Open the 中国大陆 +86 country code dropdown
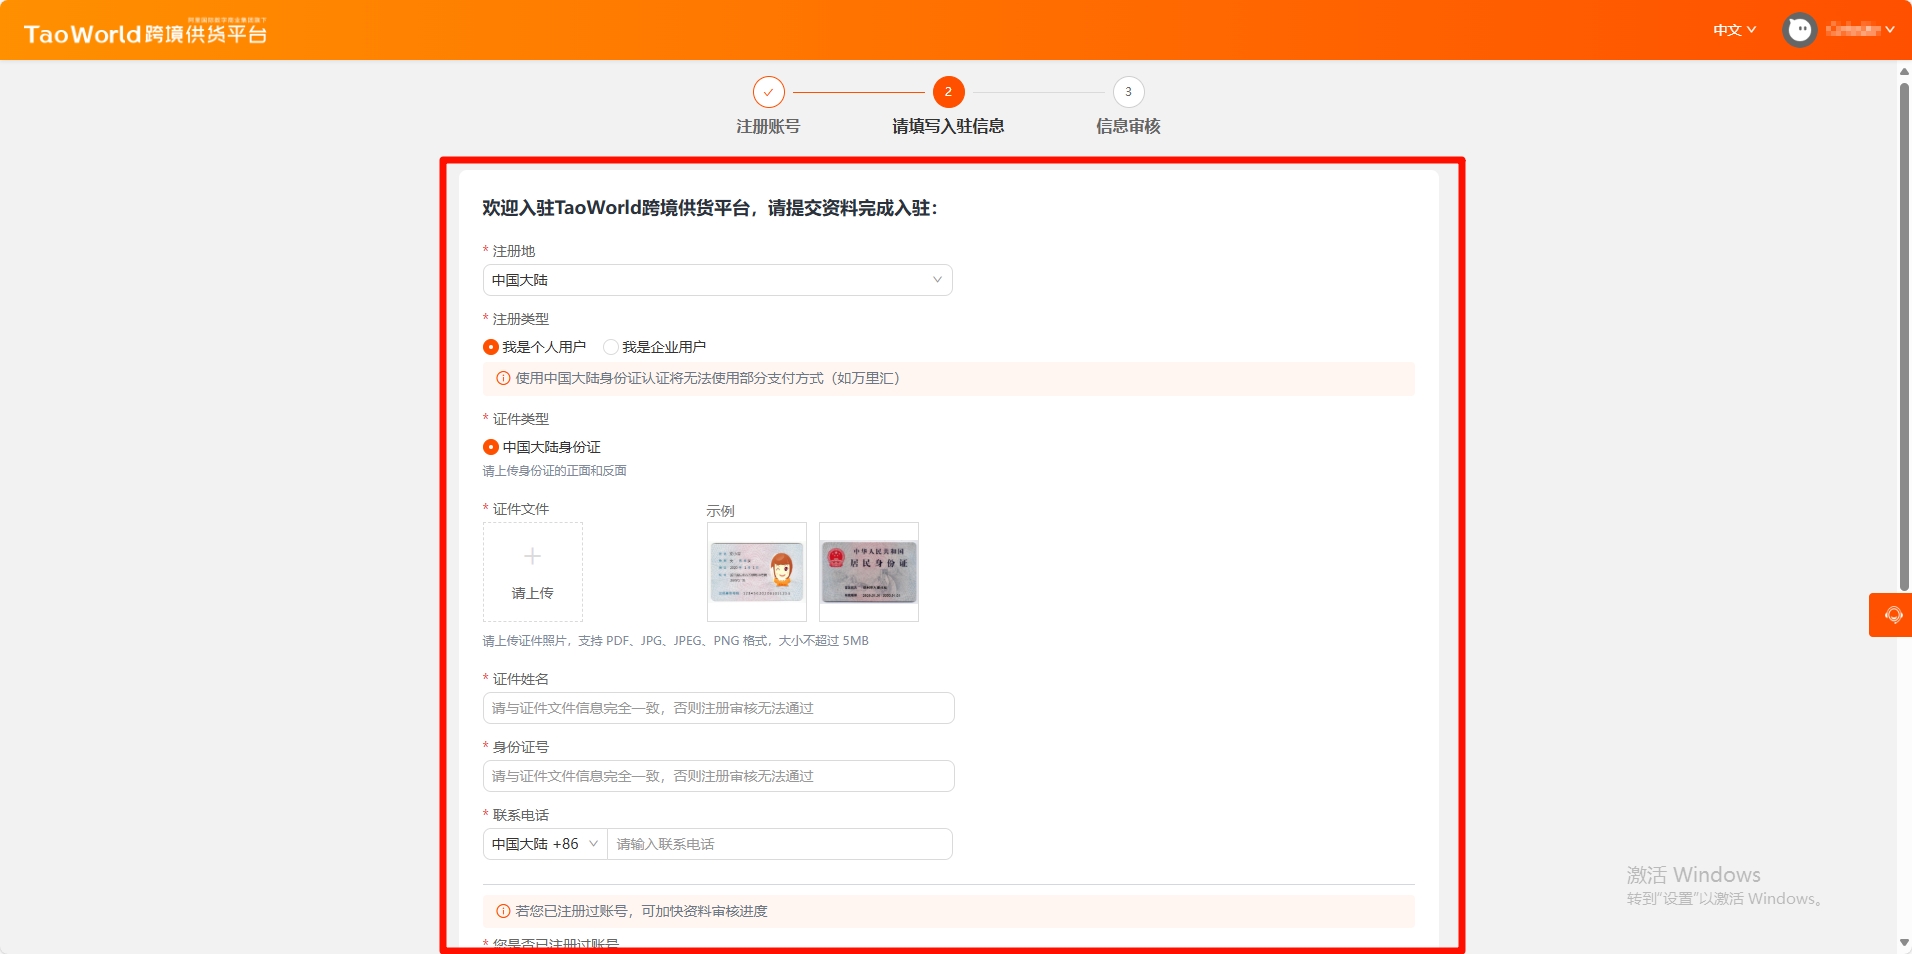Viewport: 1912px width, 954px height. pos(545,844)
